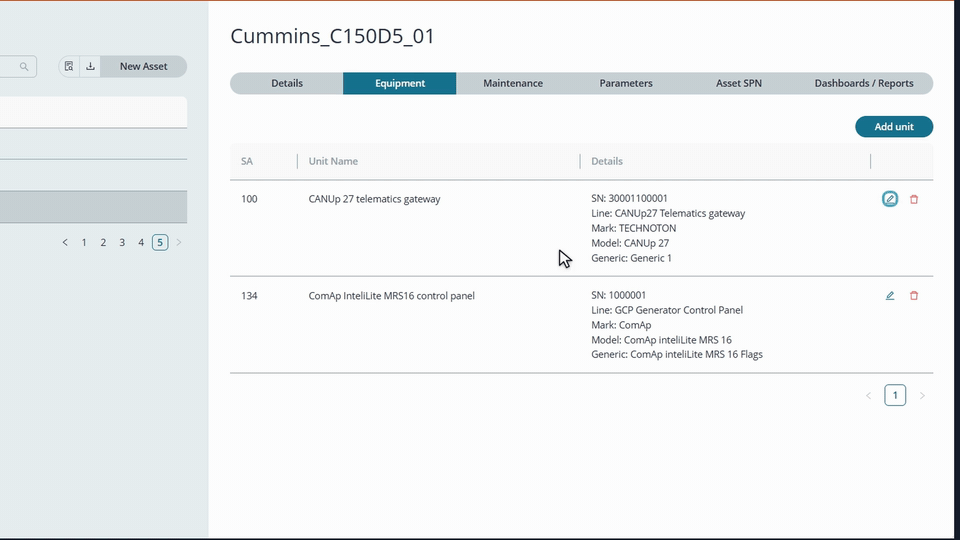
Task: Click the SA column header
Action: tap(247, 161)
